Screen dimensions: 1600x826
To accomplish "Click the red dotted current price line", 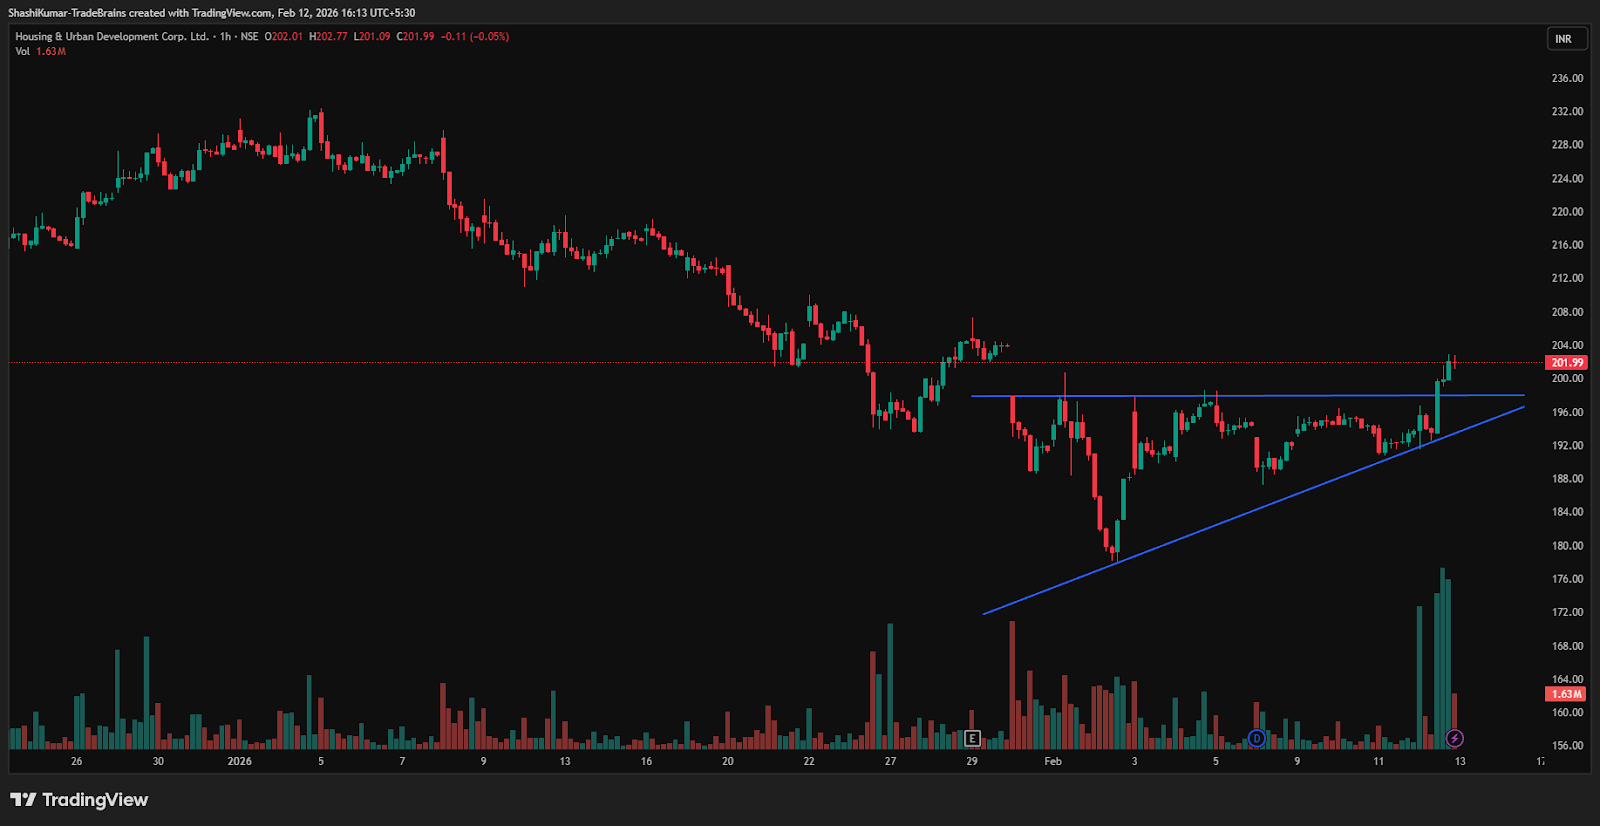I will (600, 363).
